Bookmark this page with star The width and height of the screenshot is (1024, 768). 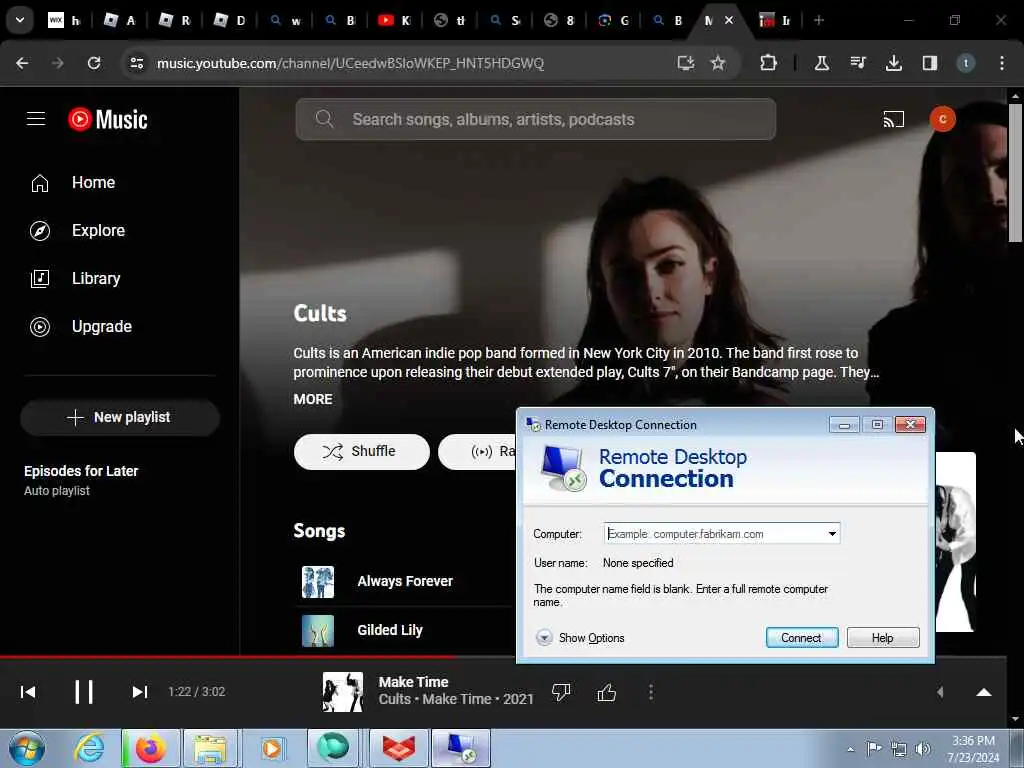click(x=718, y=63)
